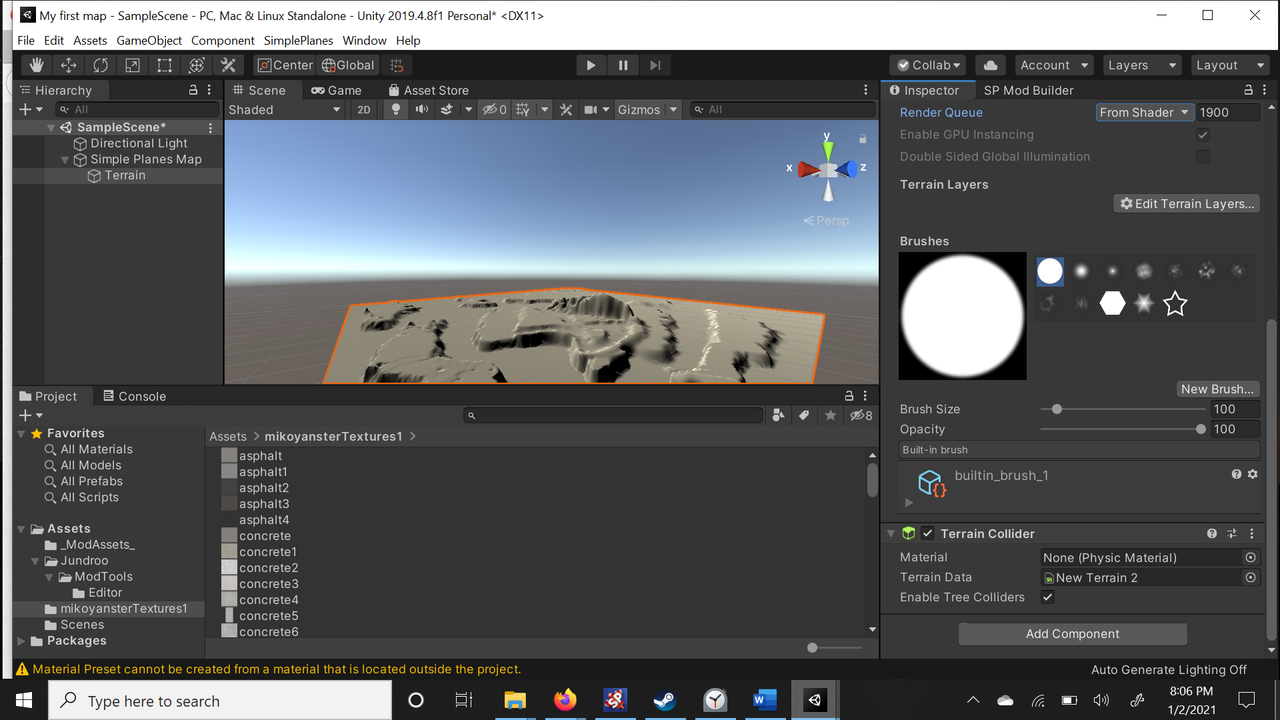Viewport: 1280px width, 720px height.
Task: Switch to SP Mod Builder tab
Action: point(1028,90)
